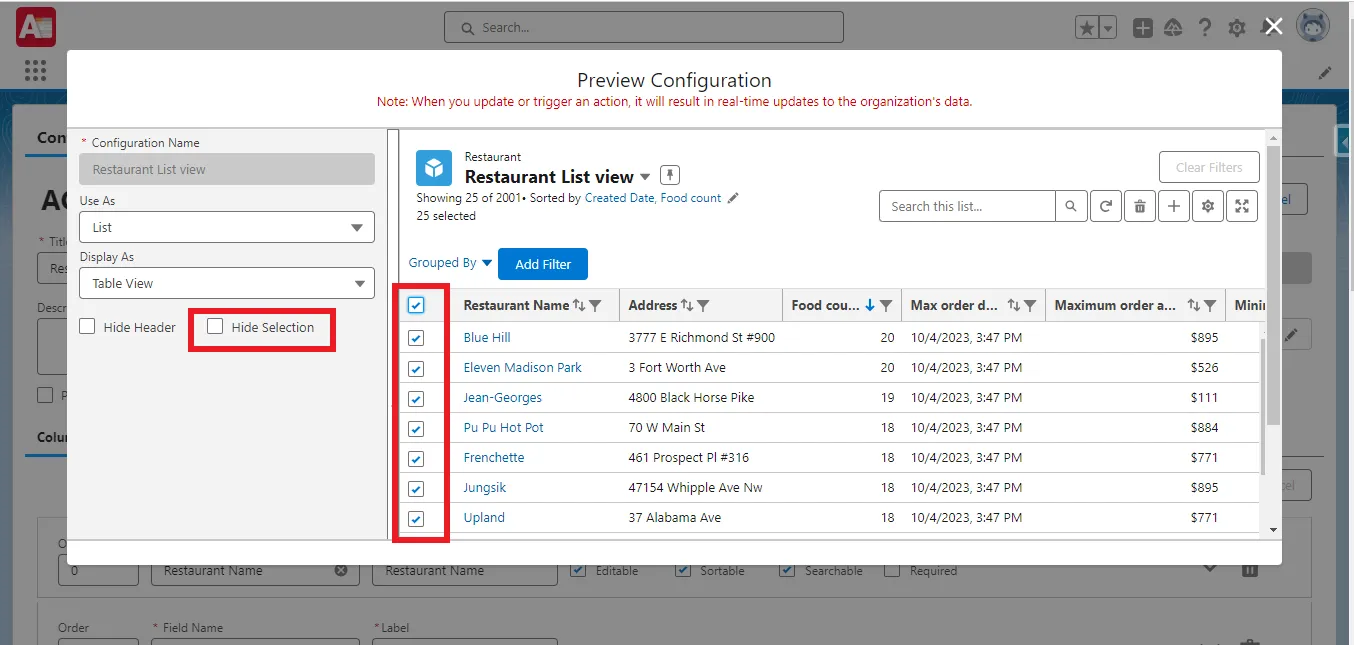Click the Search this list field
The height and width of the screenshot is (645, 1354).
click(x=966, y=206)
